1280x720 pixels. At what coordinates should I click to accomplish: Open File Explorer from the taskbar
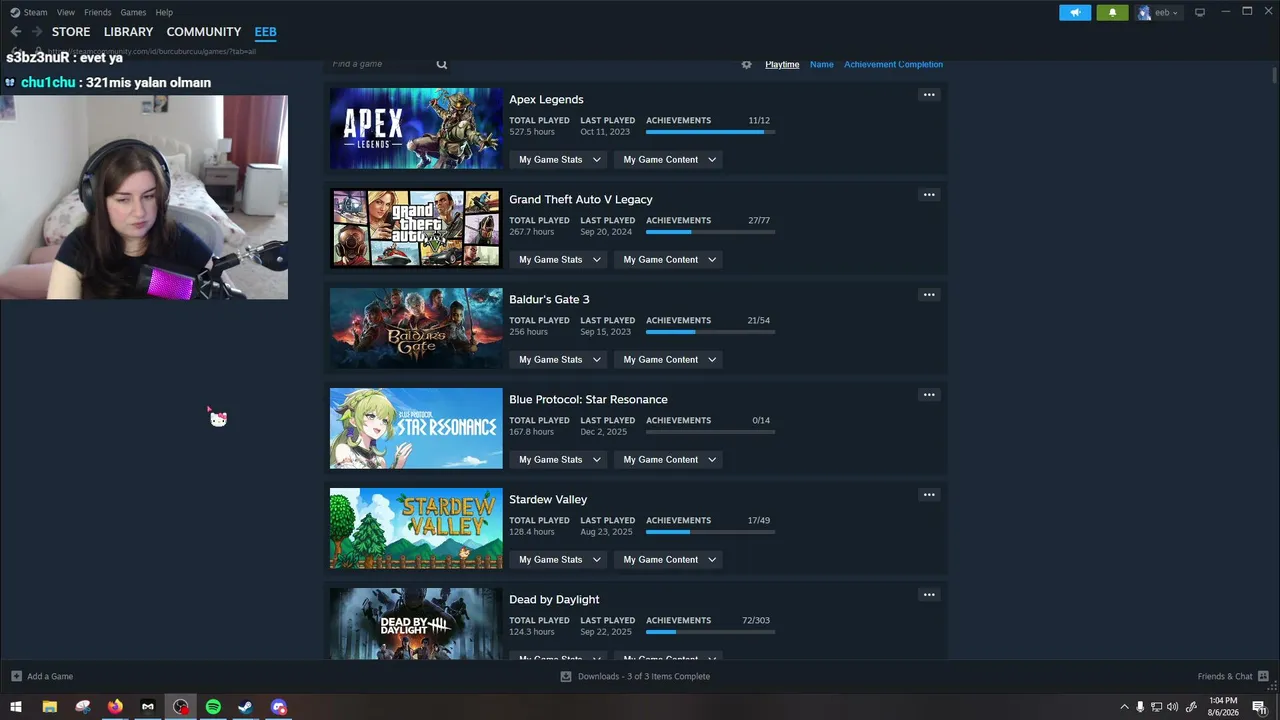[x=49, y=707]
